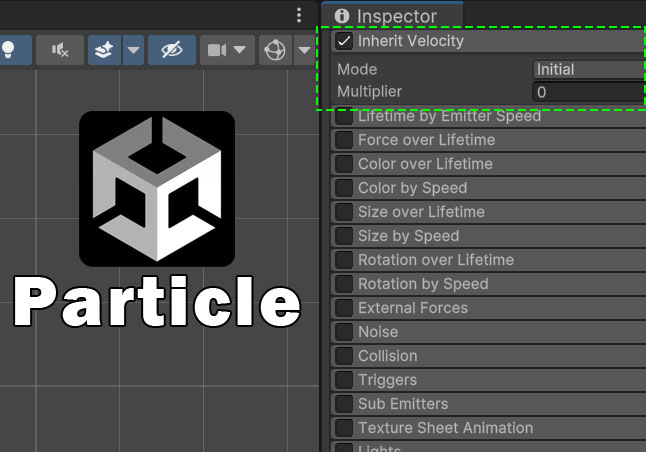Enable the Noise module checkbox
The height and width of the screenshot is (452, 646).
coord(344,332)
